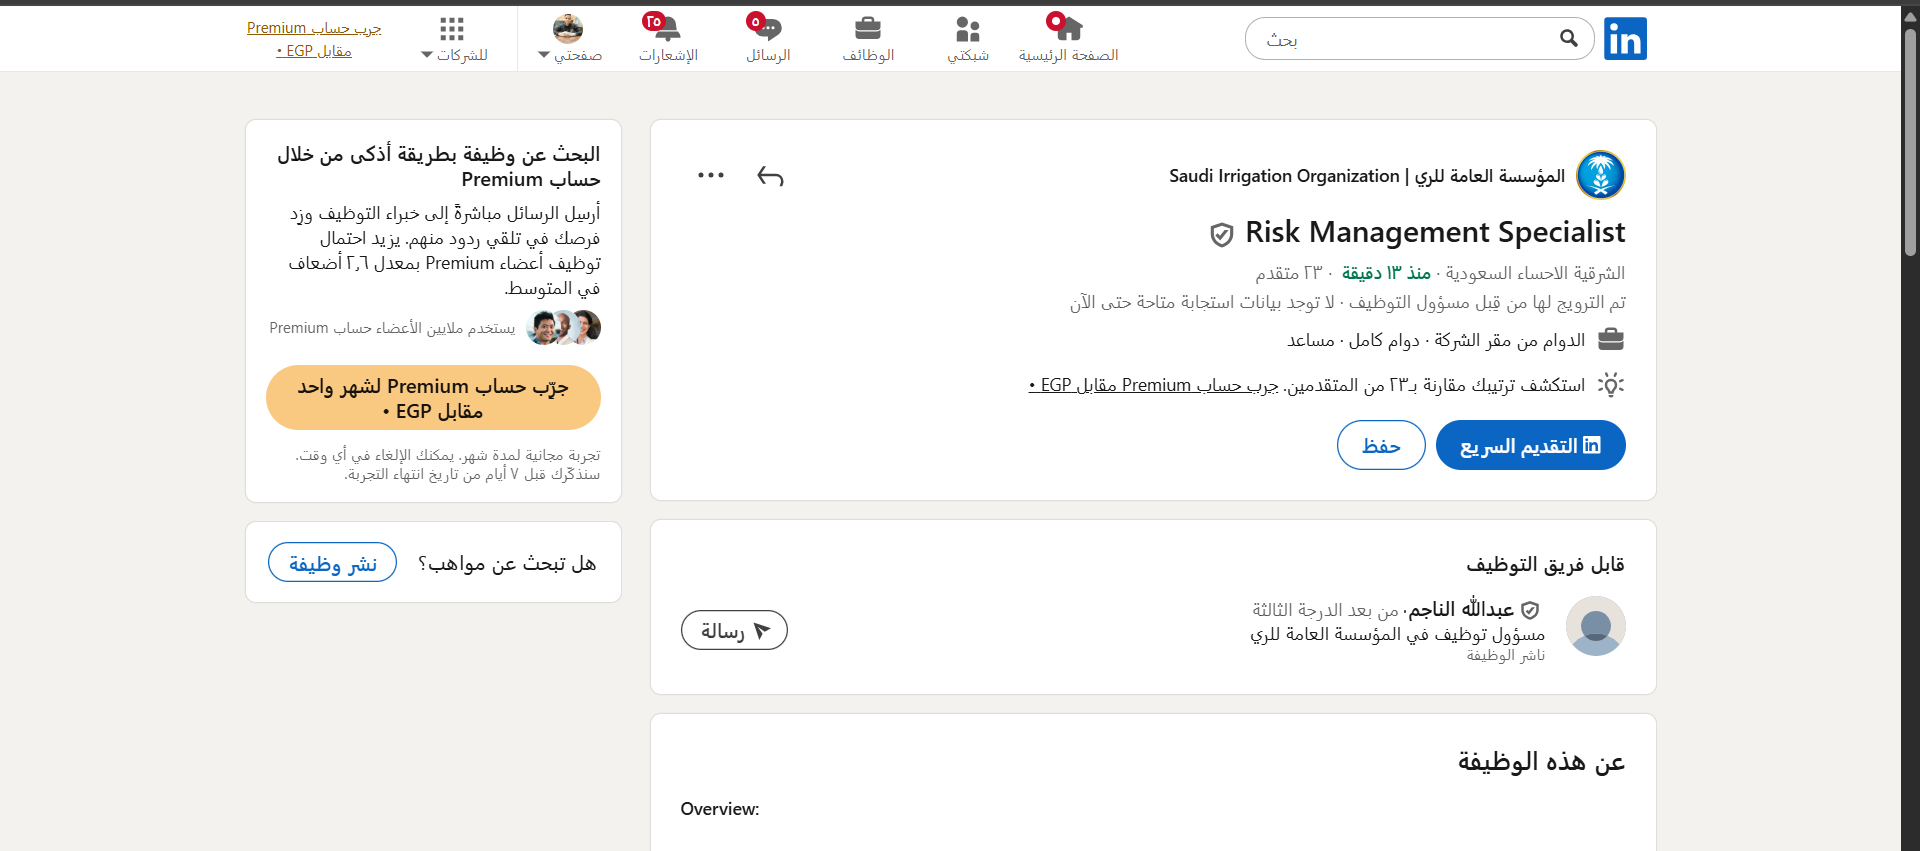Screen dimensions: 1920x851
Task: Click the verification shield beside job title
Action: click(1221, 235)
